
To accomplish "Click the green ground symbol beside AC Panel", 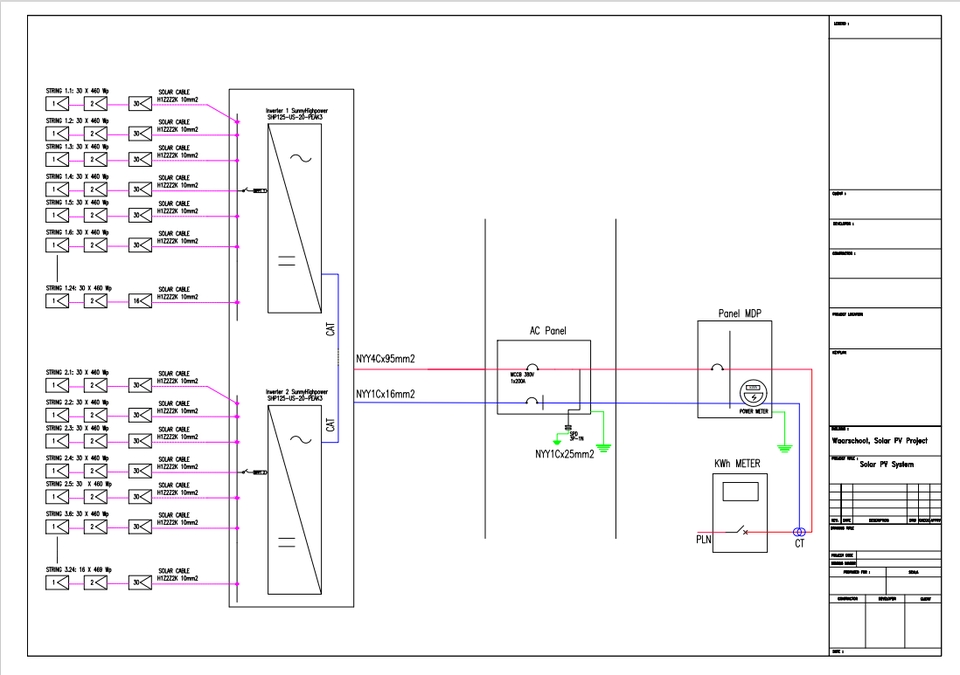I will coord(604,448).
